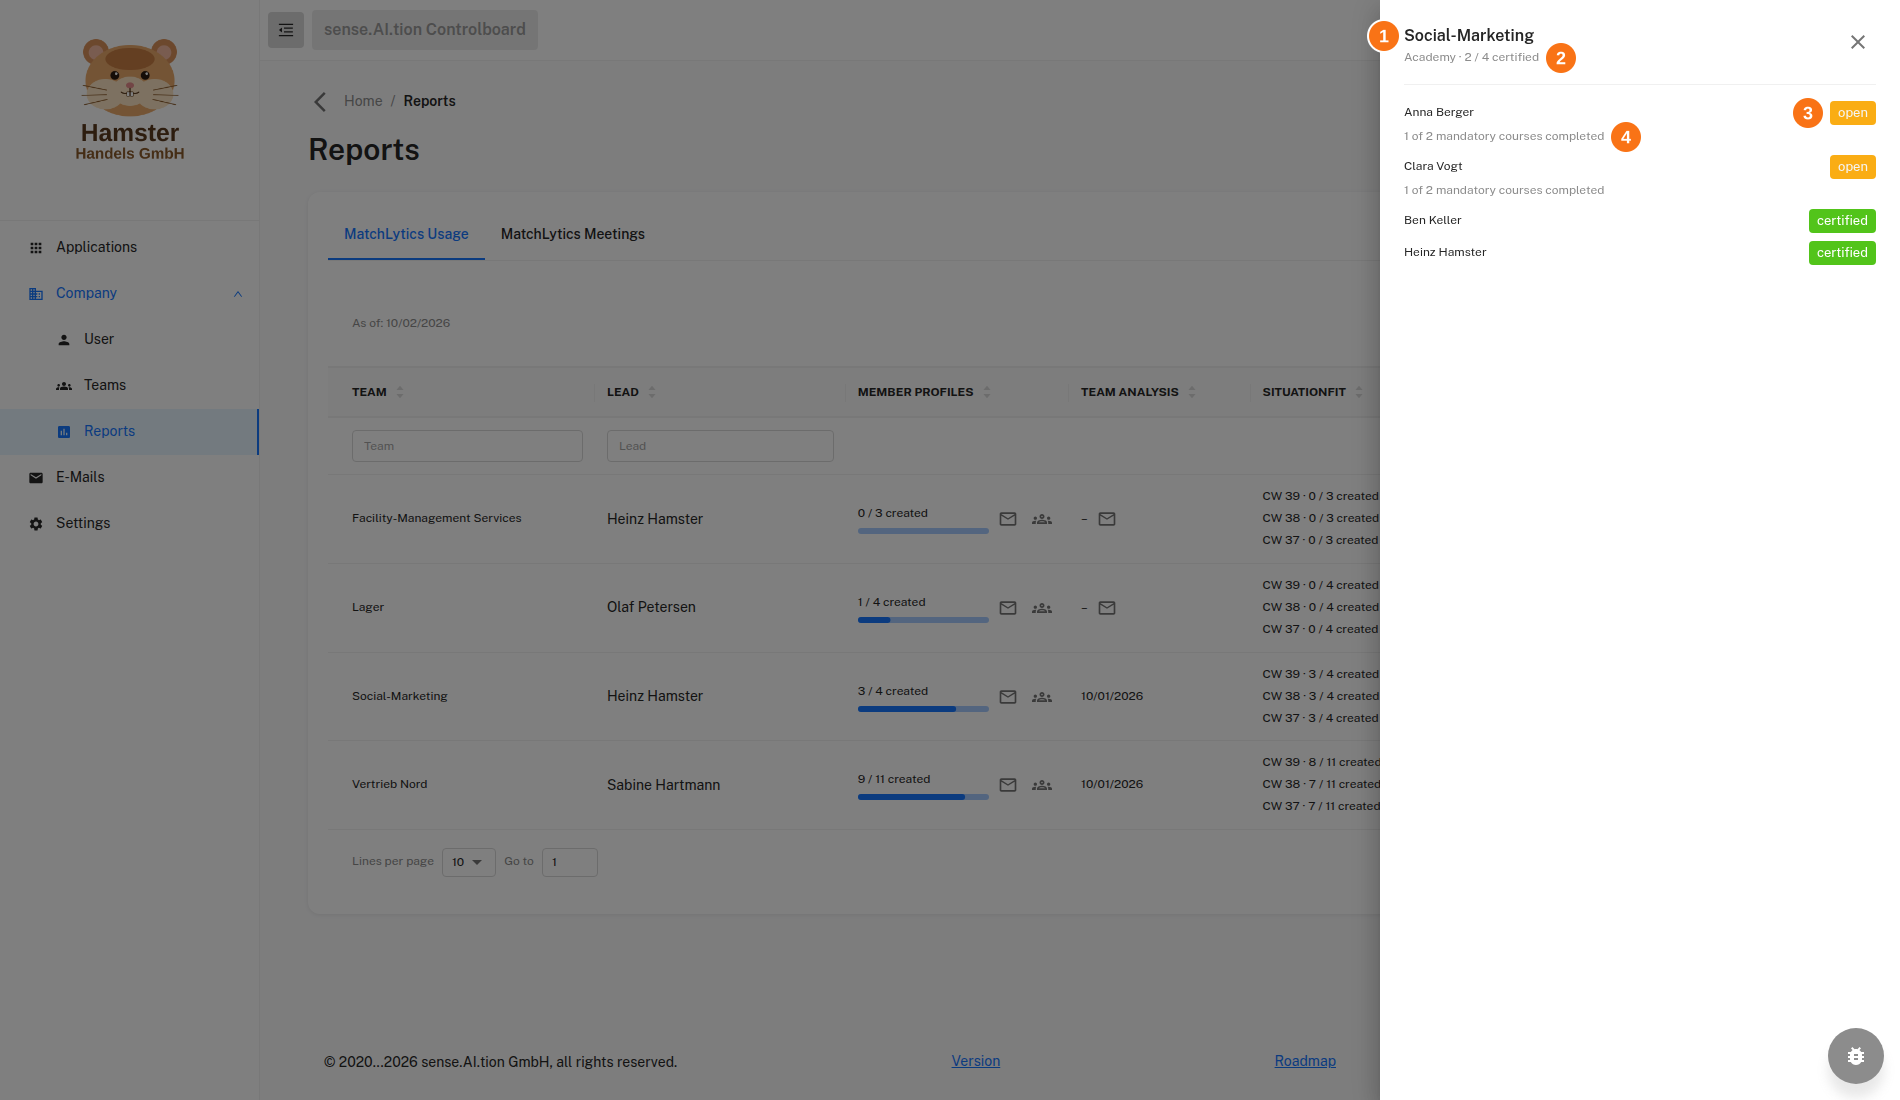The image size is (1900, 1100).
Task: Close the Social-Marketing side panel
Action: point(1857,42)
